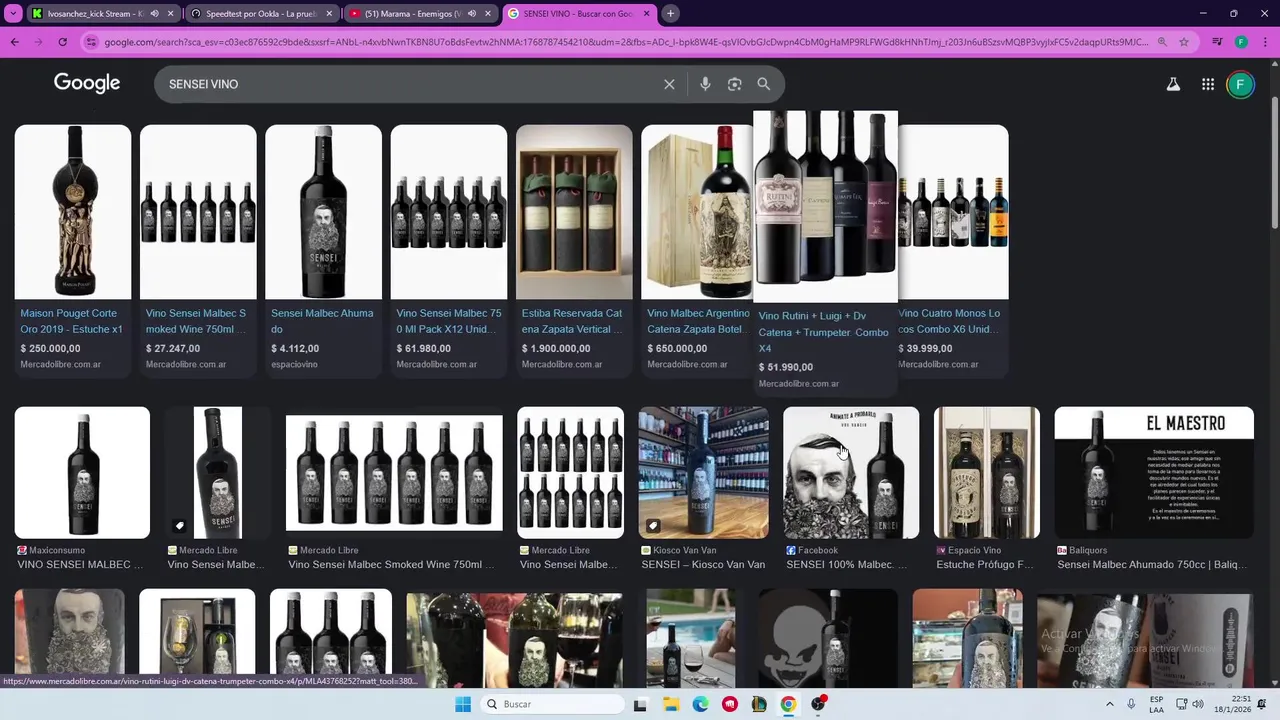Open the Windows Start menu
The height and width of the screenshot is (720, 1280).
click(x=463, y=704)
